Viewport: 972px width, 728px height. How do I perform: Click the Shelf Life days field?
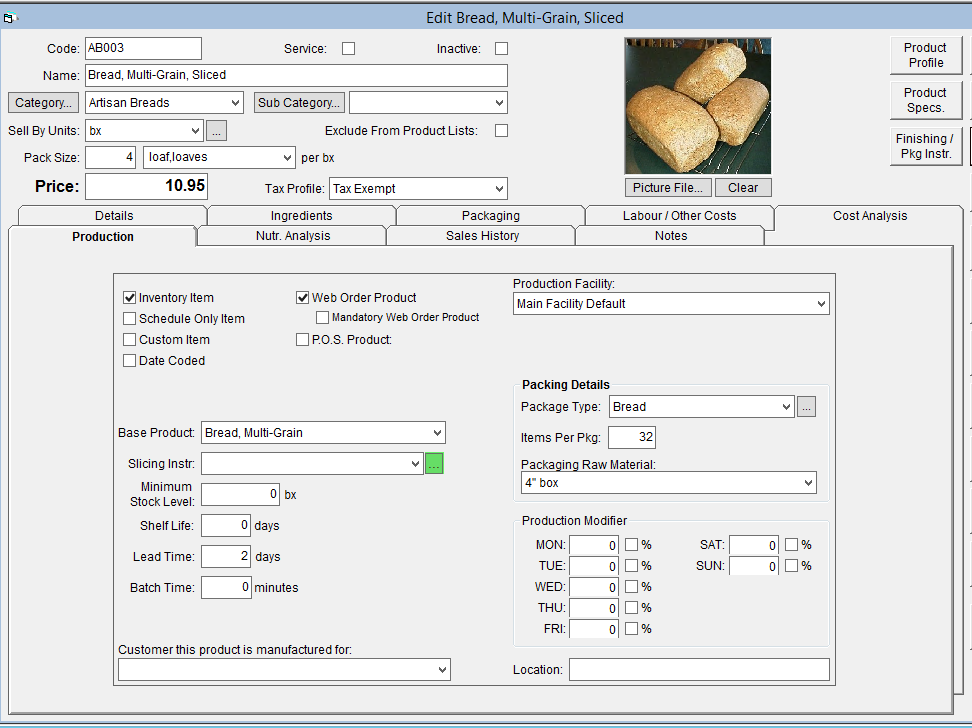point(226,525)
